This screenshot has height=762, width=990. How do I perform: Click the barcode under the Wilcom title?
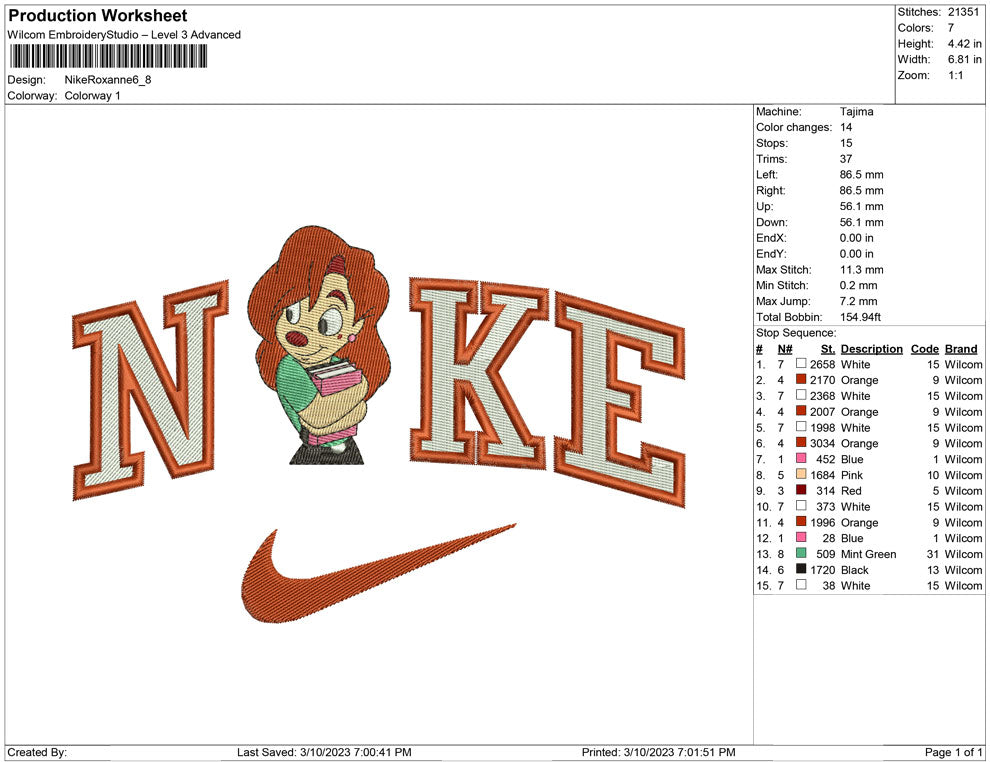108,57
